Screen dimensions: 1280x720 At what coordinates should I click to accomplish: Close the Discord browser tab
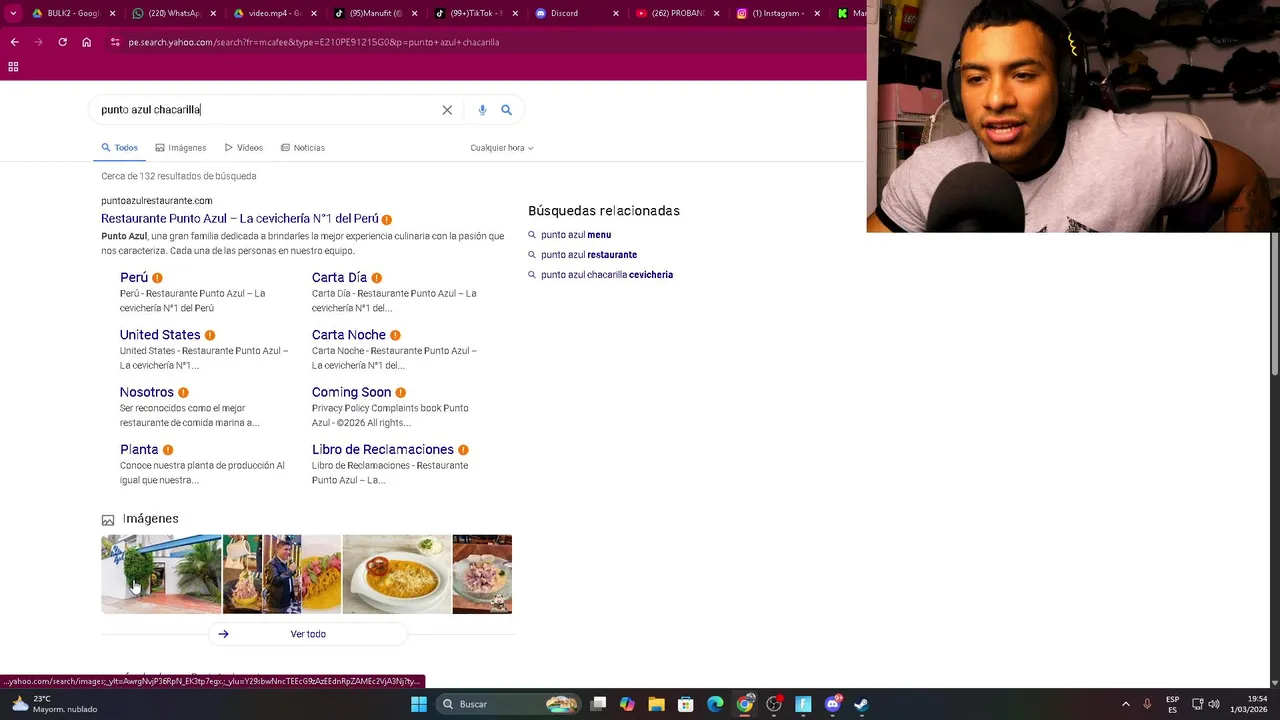tap(616, 13)
